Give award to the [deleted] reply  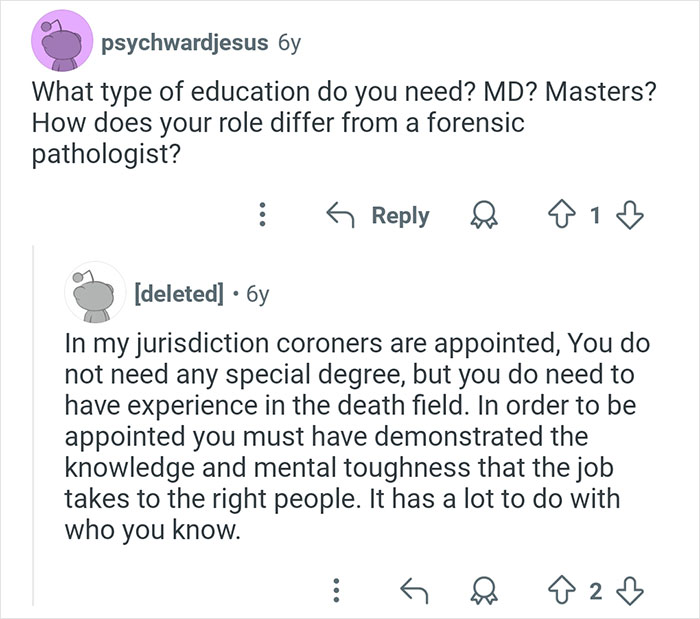(486, 591)
